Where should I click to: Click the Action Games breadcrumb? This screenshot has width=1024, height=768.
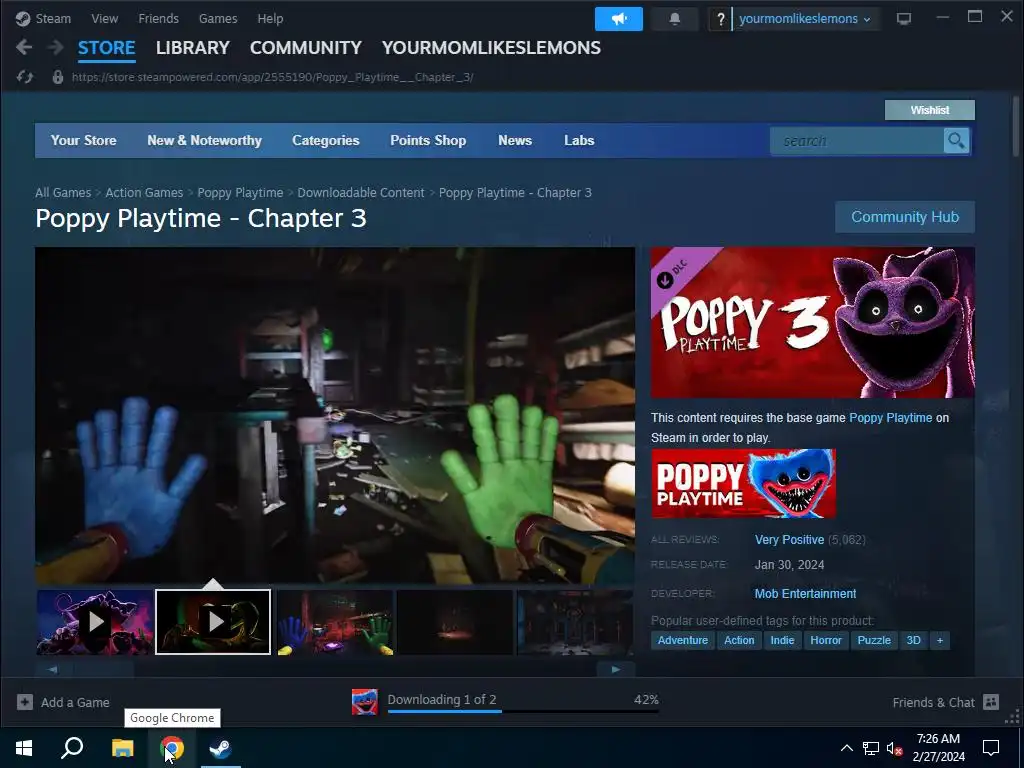pyautogui.click(x=144, y=193)
